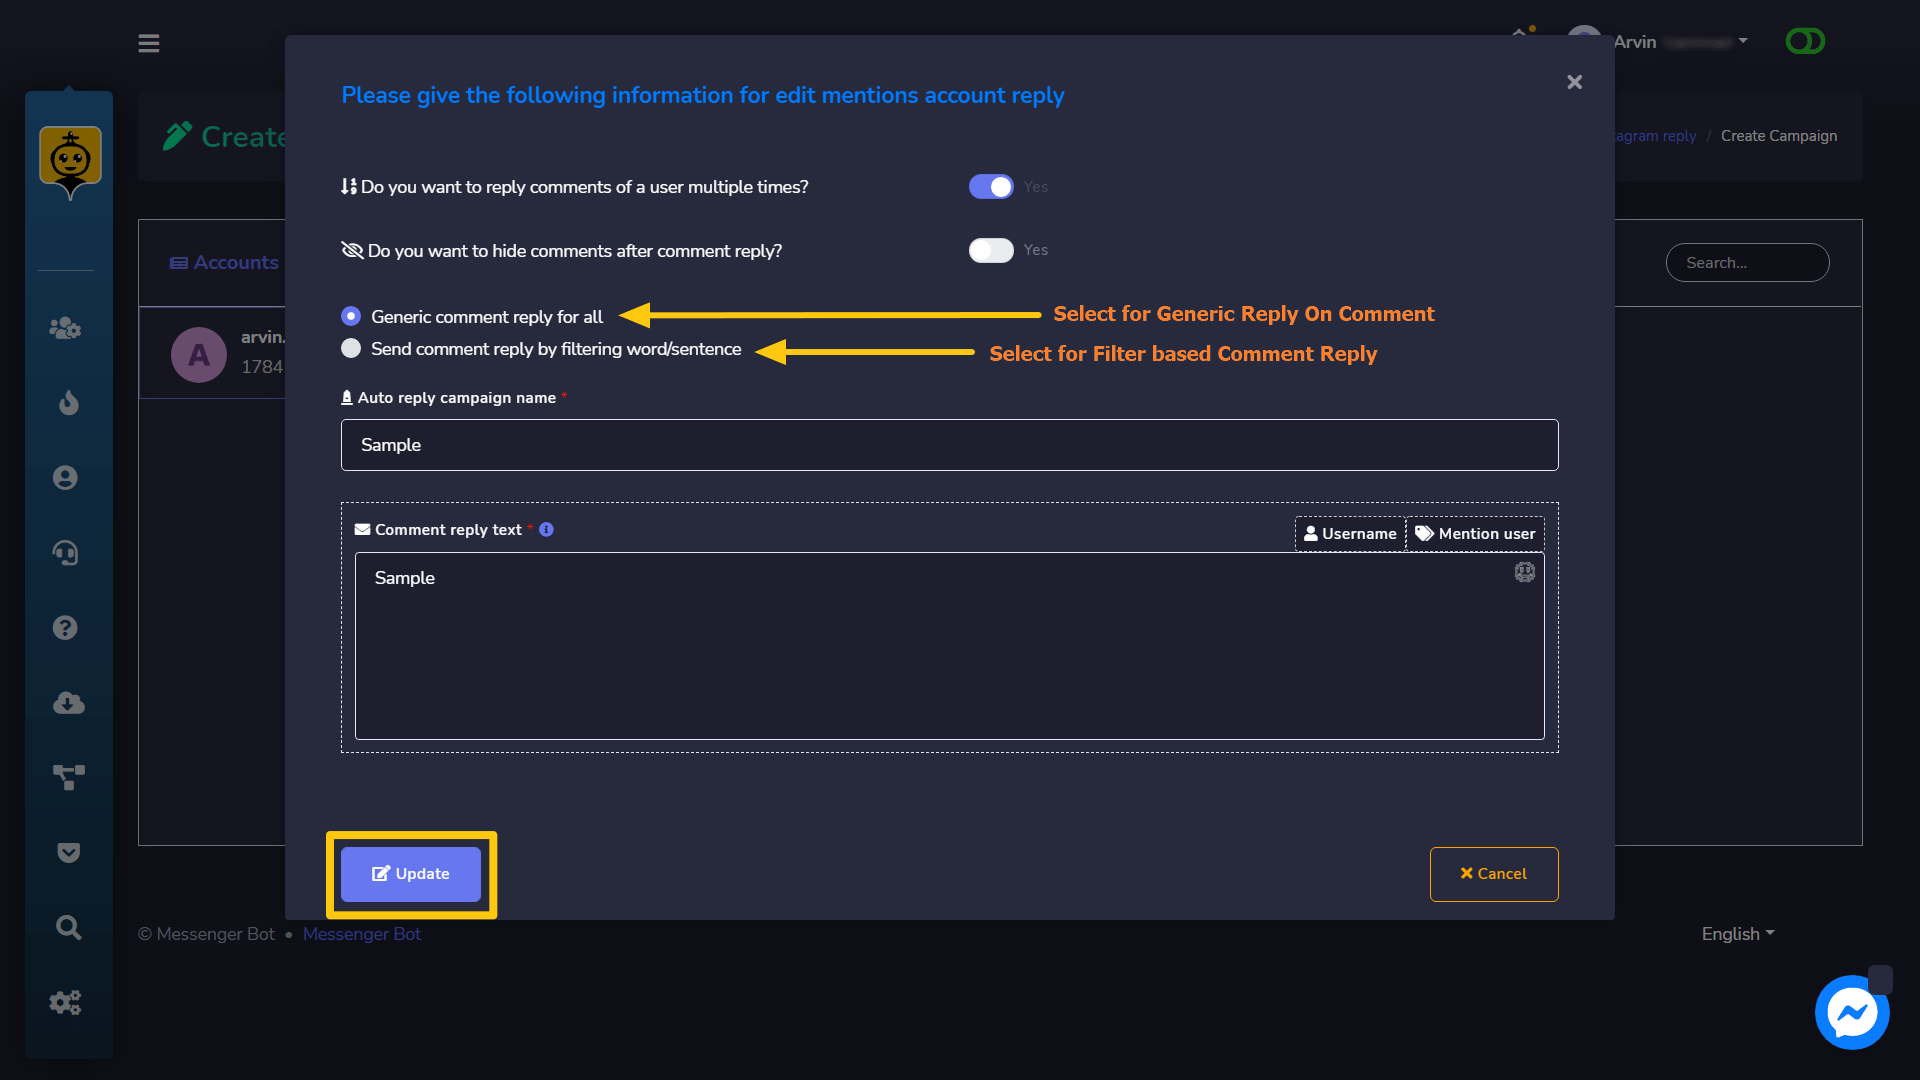Click the Auto reply campaign name input field
Screen dimensions: 1920x1080
(x=948, y=444)
